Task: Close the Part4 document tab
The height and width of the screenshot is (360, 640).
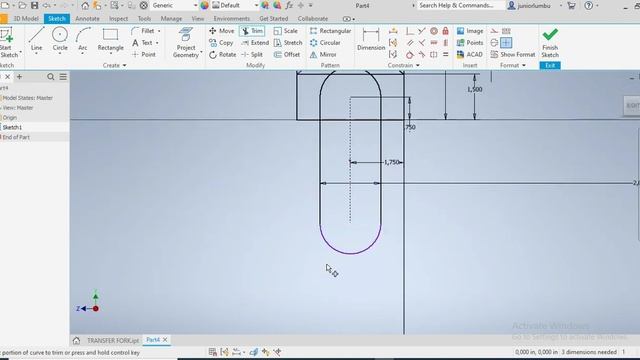Action: 165,340
